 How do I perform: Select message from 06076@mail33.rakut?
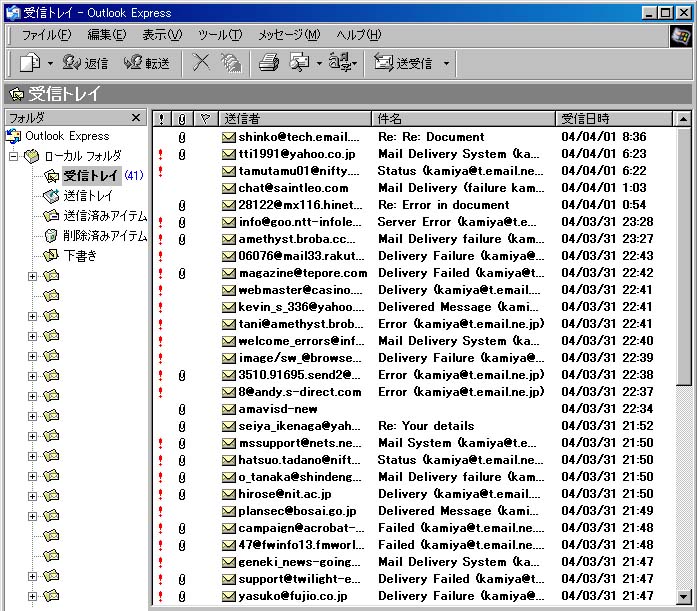pos(301,256)
